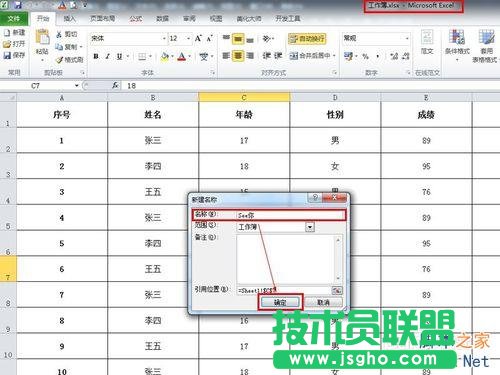Screen dimensions: 500x375
Task: Click the 引用位置 refers-to field
Action: point(284,290)
